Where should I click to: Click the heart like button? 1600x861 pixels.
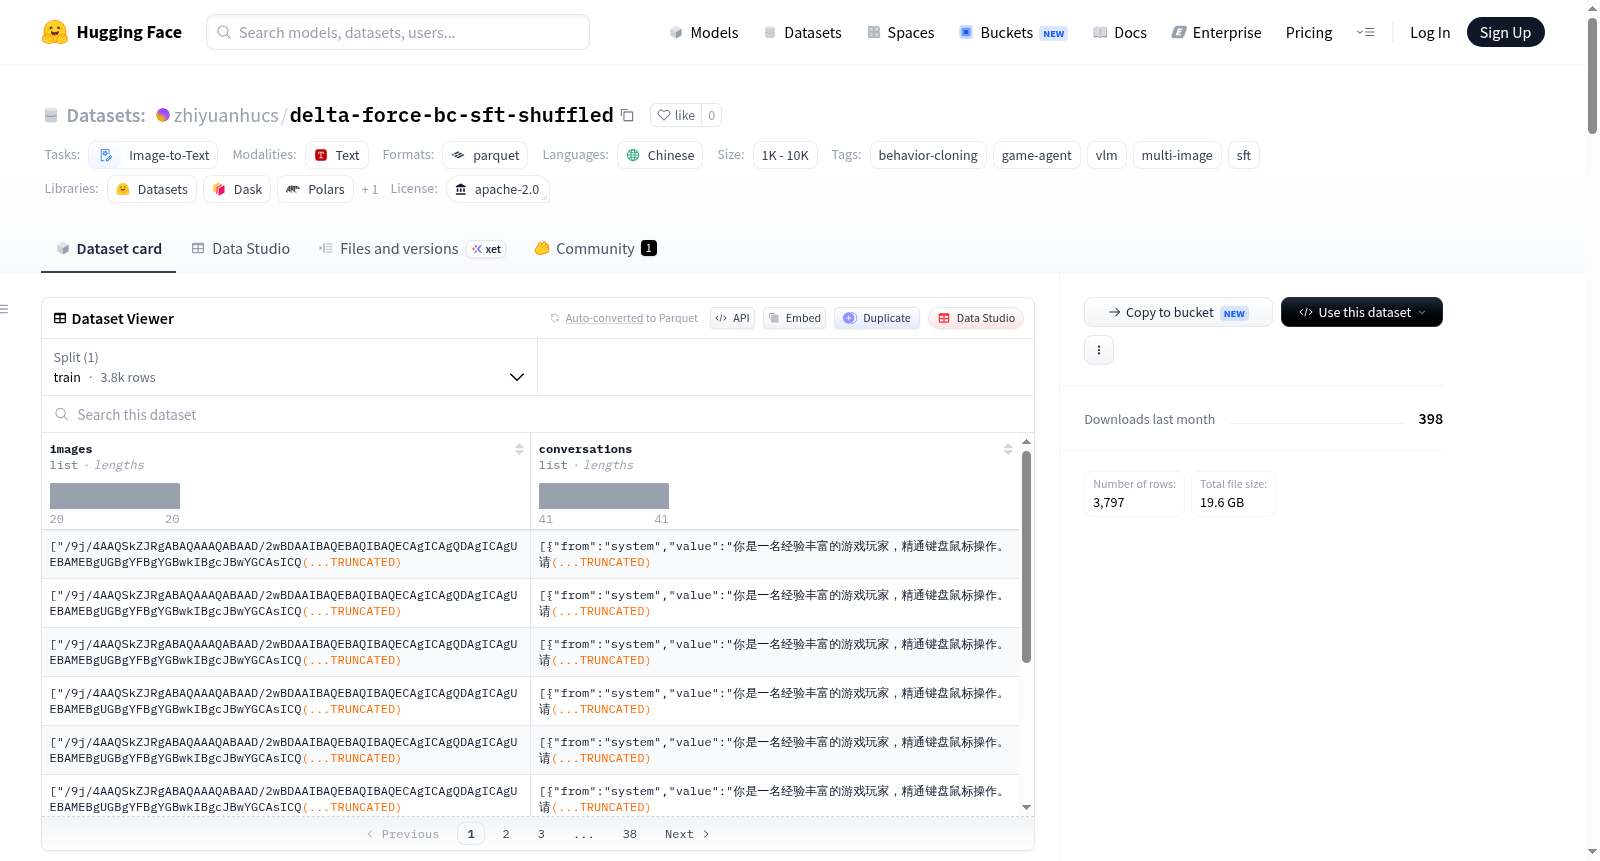(x=676, y=115)
